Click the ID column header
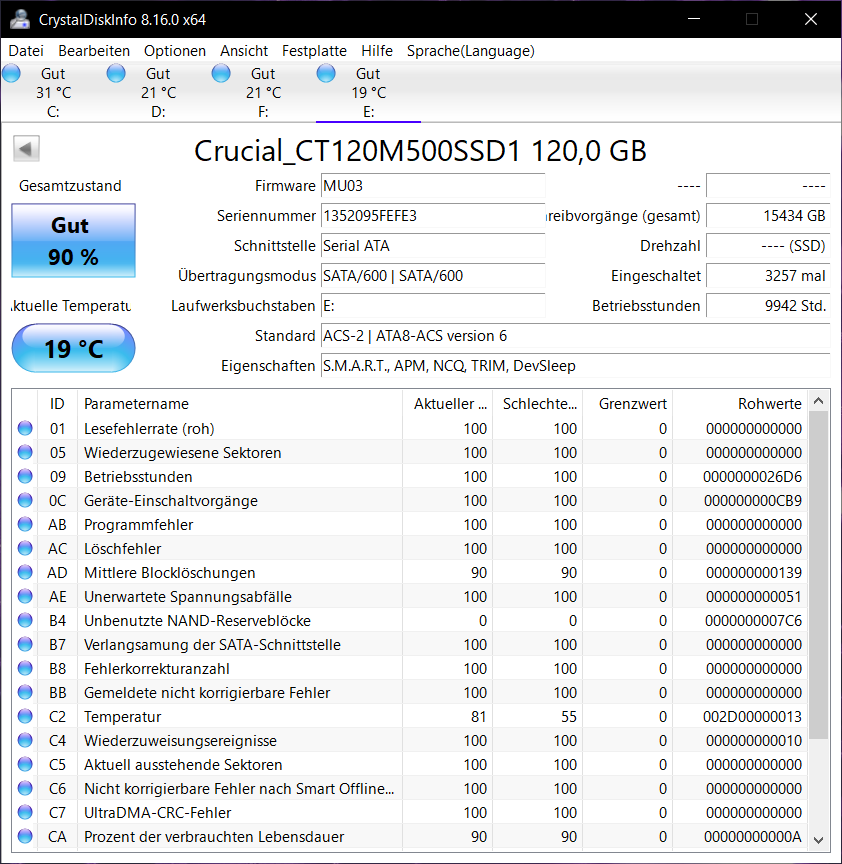The height and width of the screenshot is (864, 842). click(x=57, y=404)
